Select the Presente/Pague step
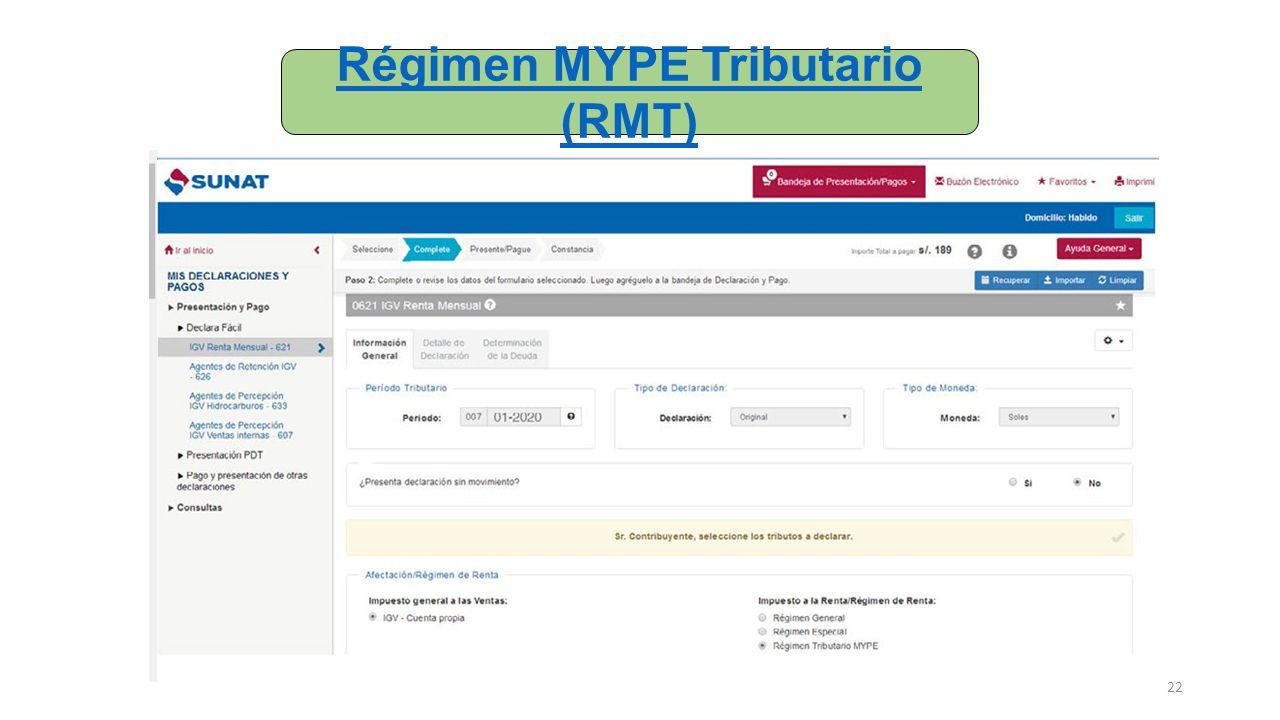 [500, 250]
